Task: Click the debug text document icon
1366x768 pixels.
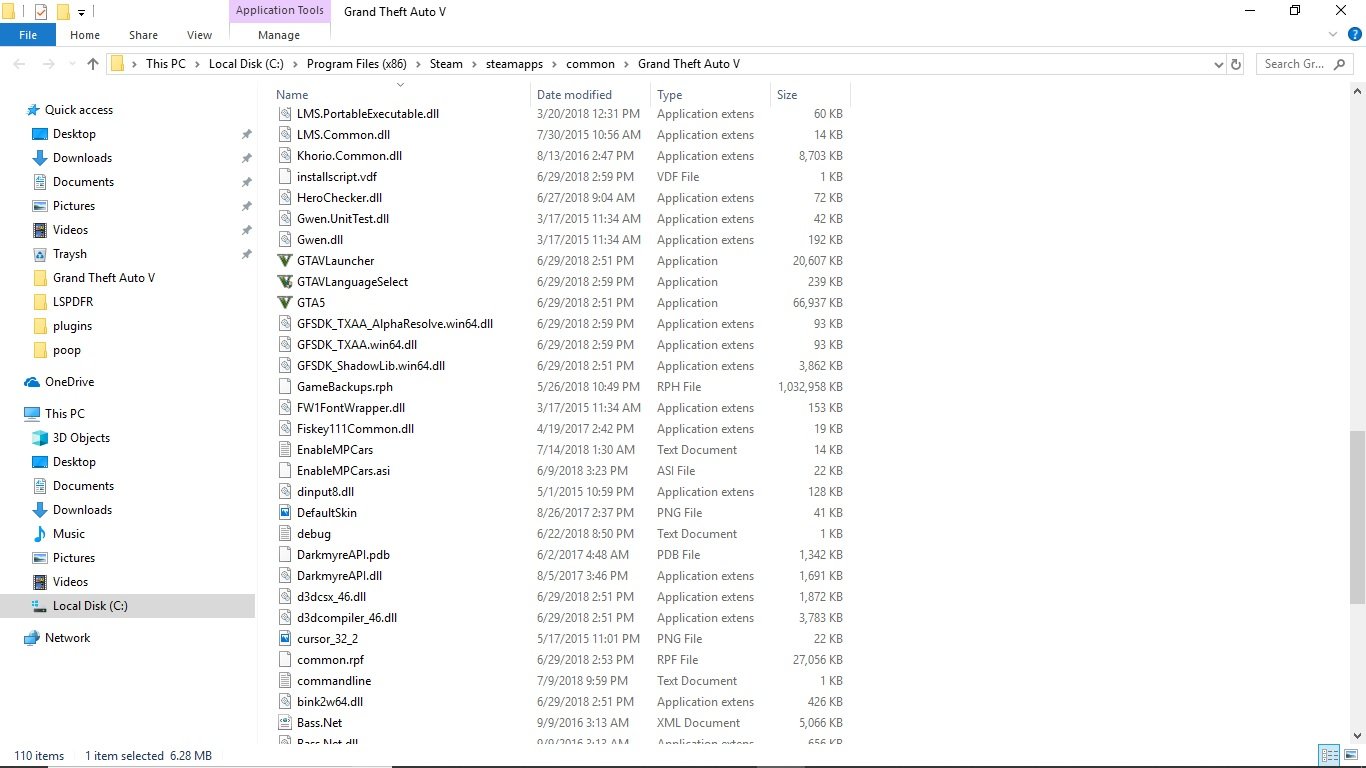Action: coord(285,534)
